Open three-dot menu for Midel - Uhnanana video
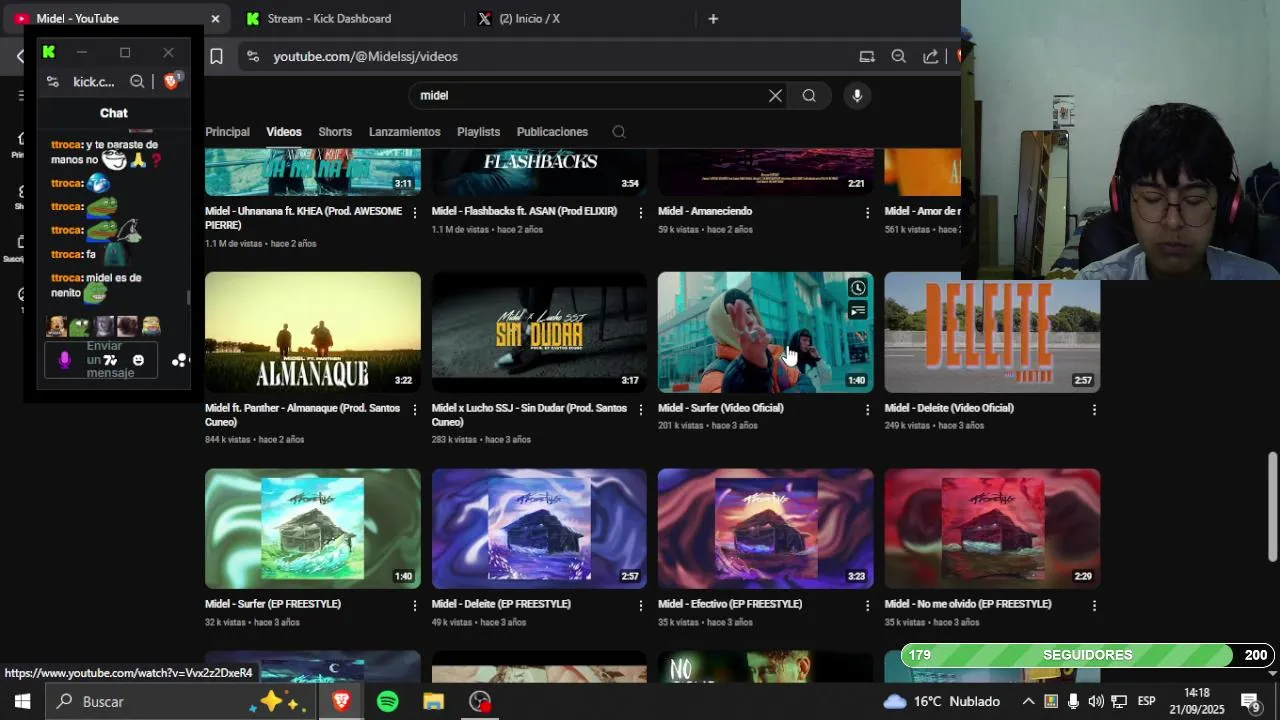This screenshot has height=720, width=1280. coord(415,213)
